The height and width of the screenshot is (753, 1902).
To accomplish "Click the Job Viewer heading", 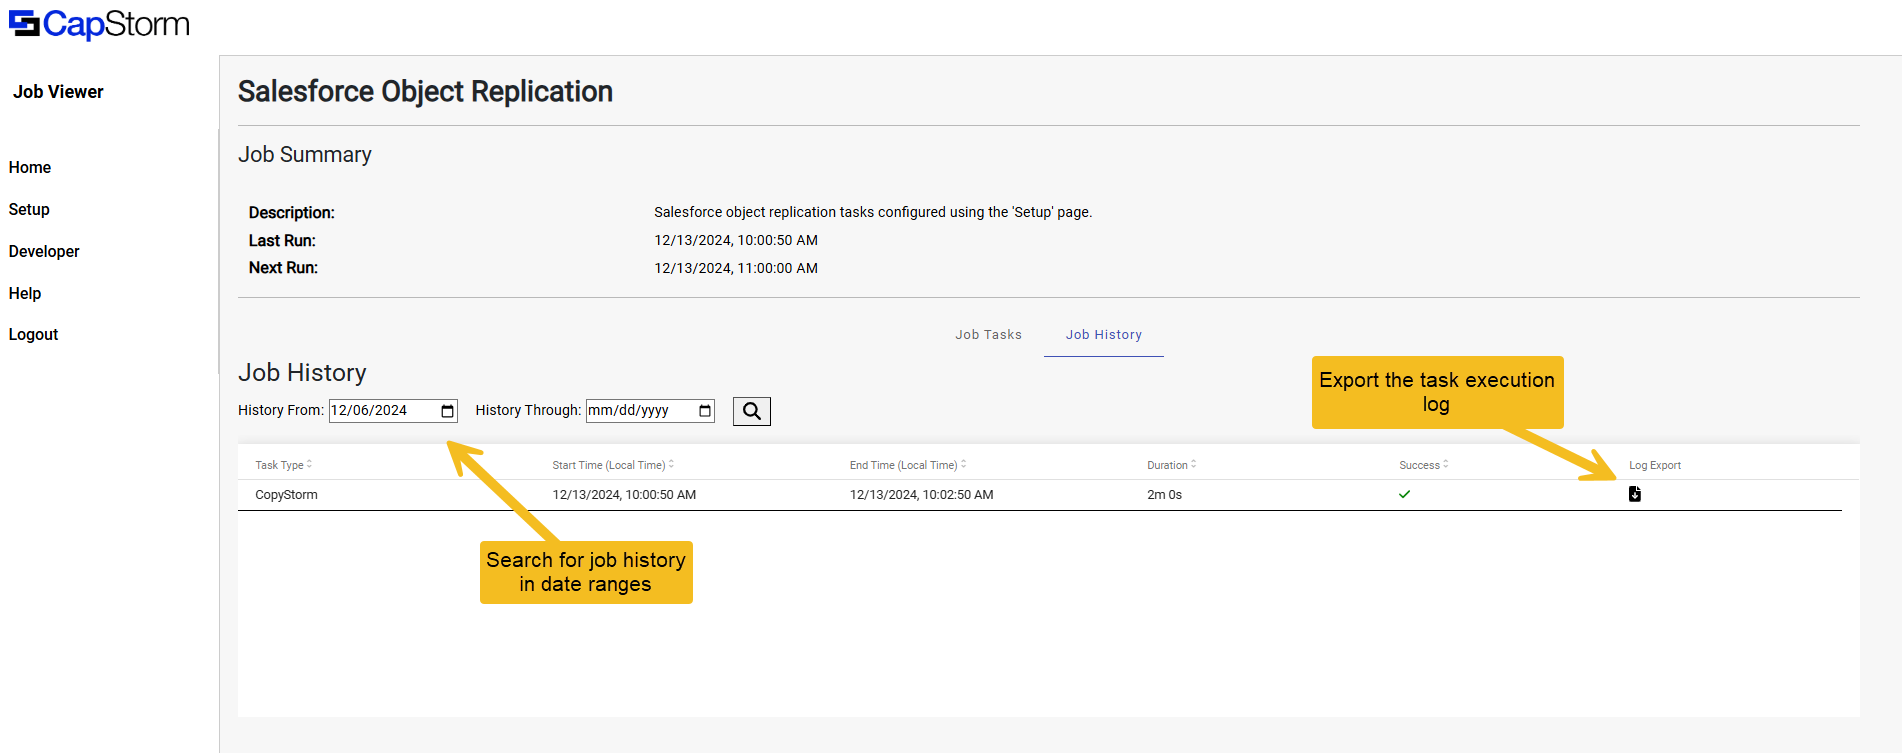I will 58,92.
